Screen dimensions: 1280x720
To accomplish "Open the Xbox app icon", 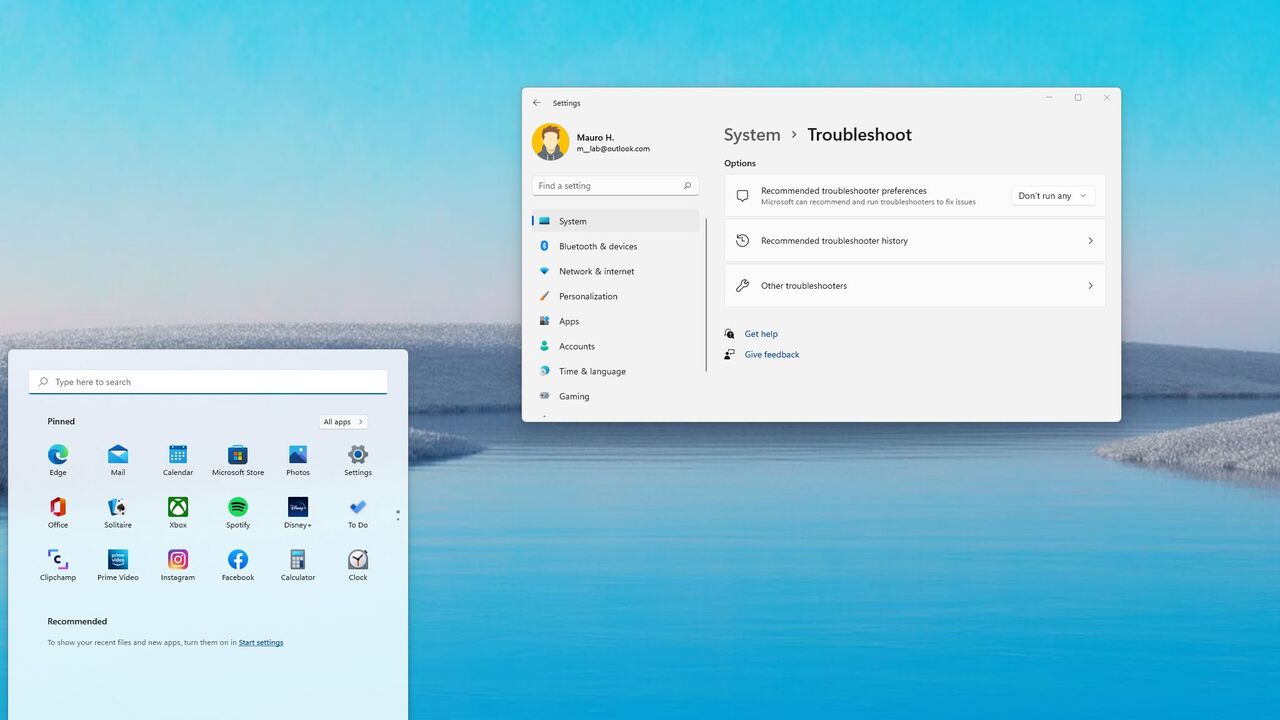I will tap(178, 507).
